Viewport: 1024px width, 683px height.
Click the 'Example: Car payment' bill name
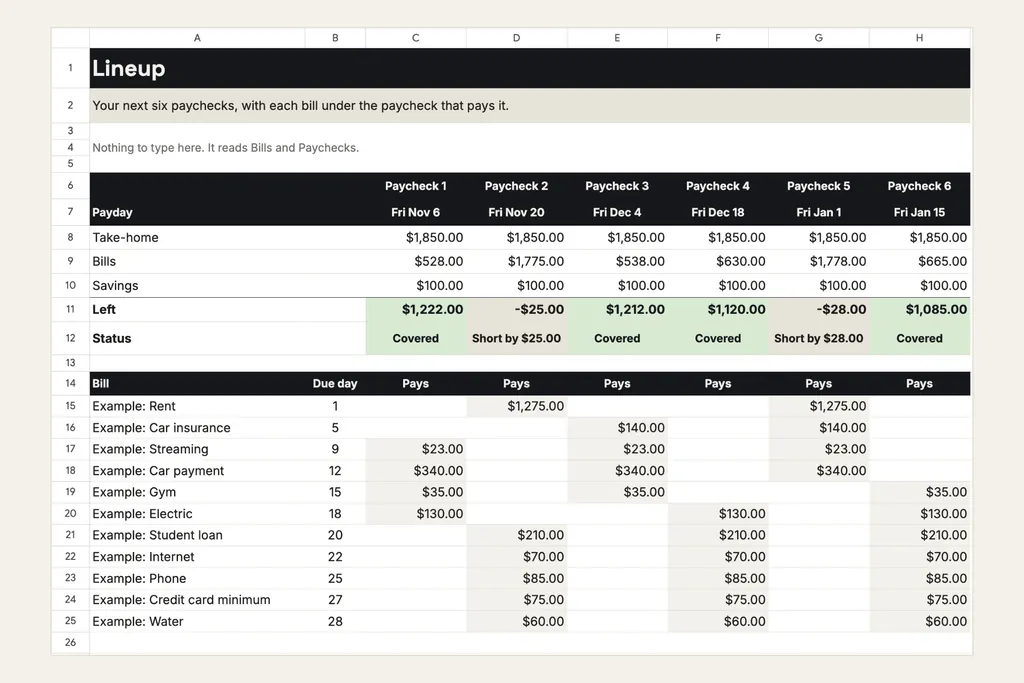click(158, 471)
